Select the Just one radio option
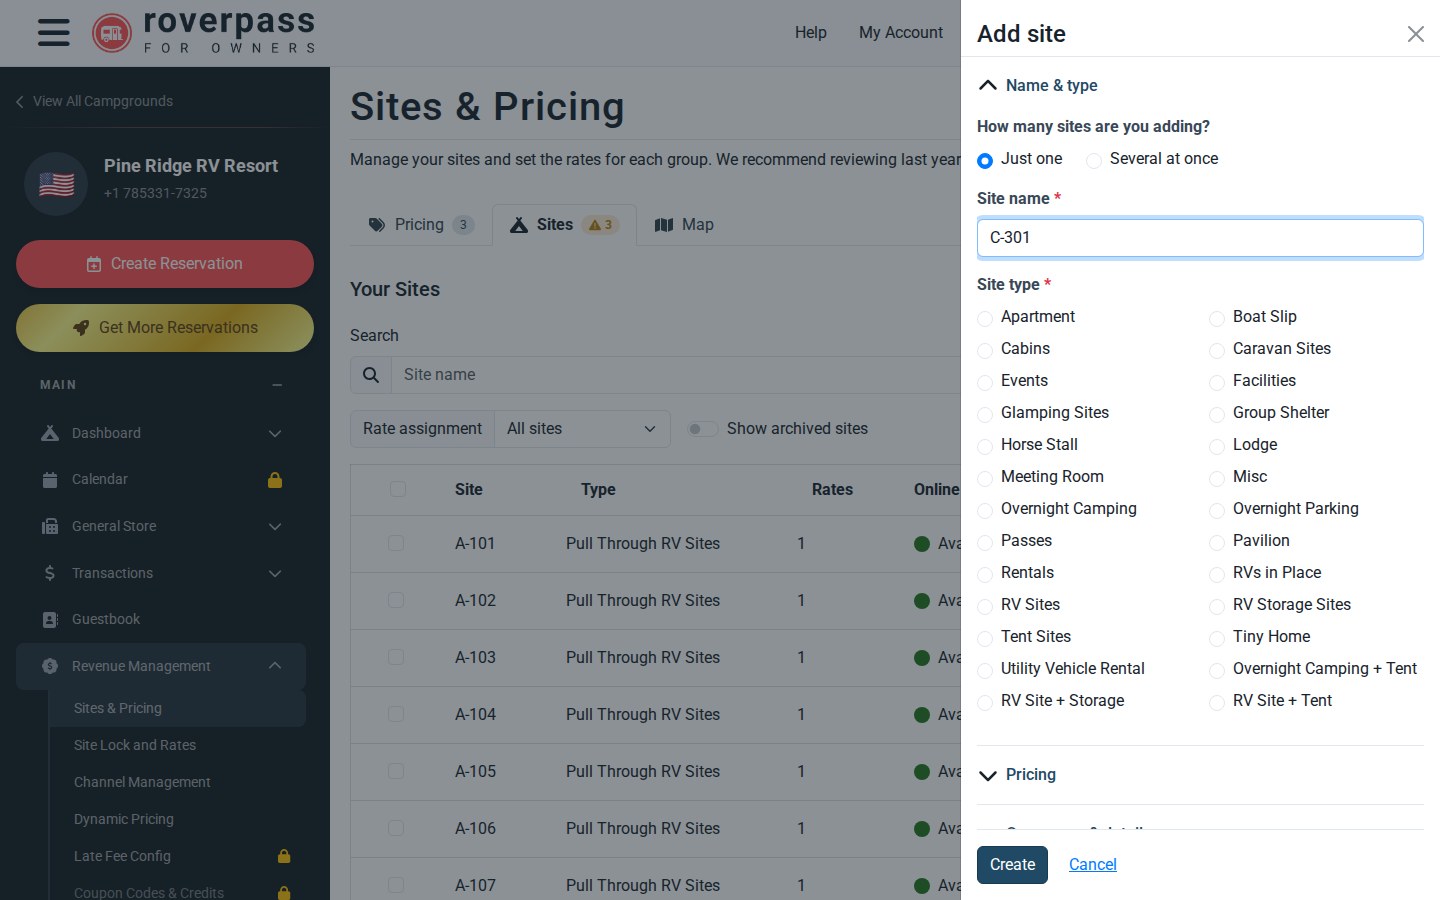 coord(985,160)
